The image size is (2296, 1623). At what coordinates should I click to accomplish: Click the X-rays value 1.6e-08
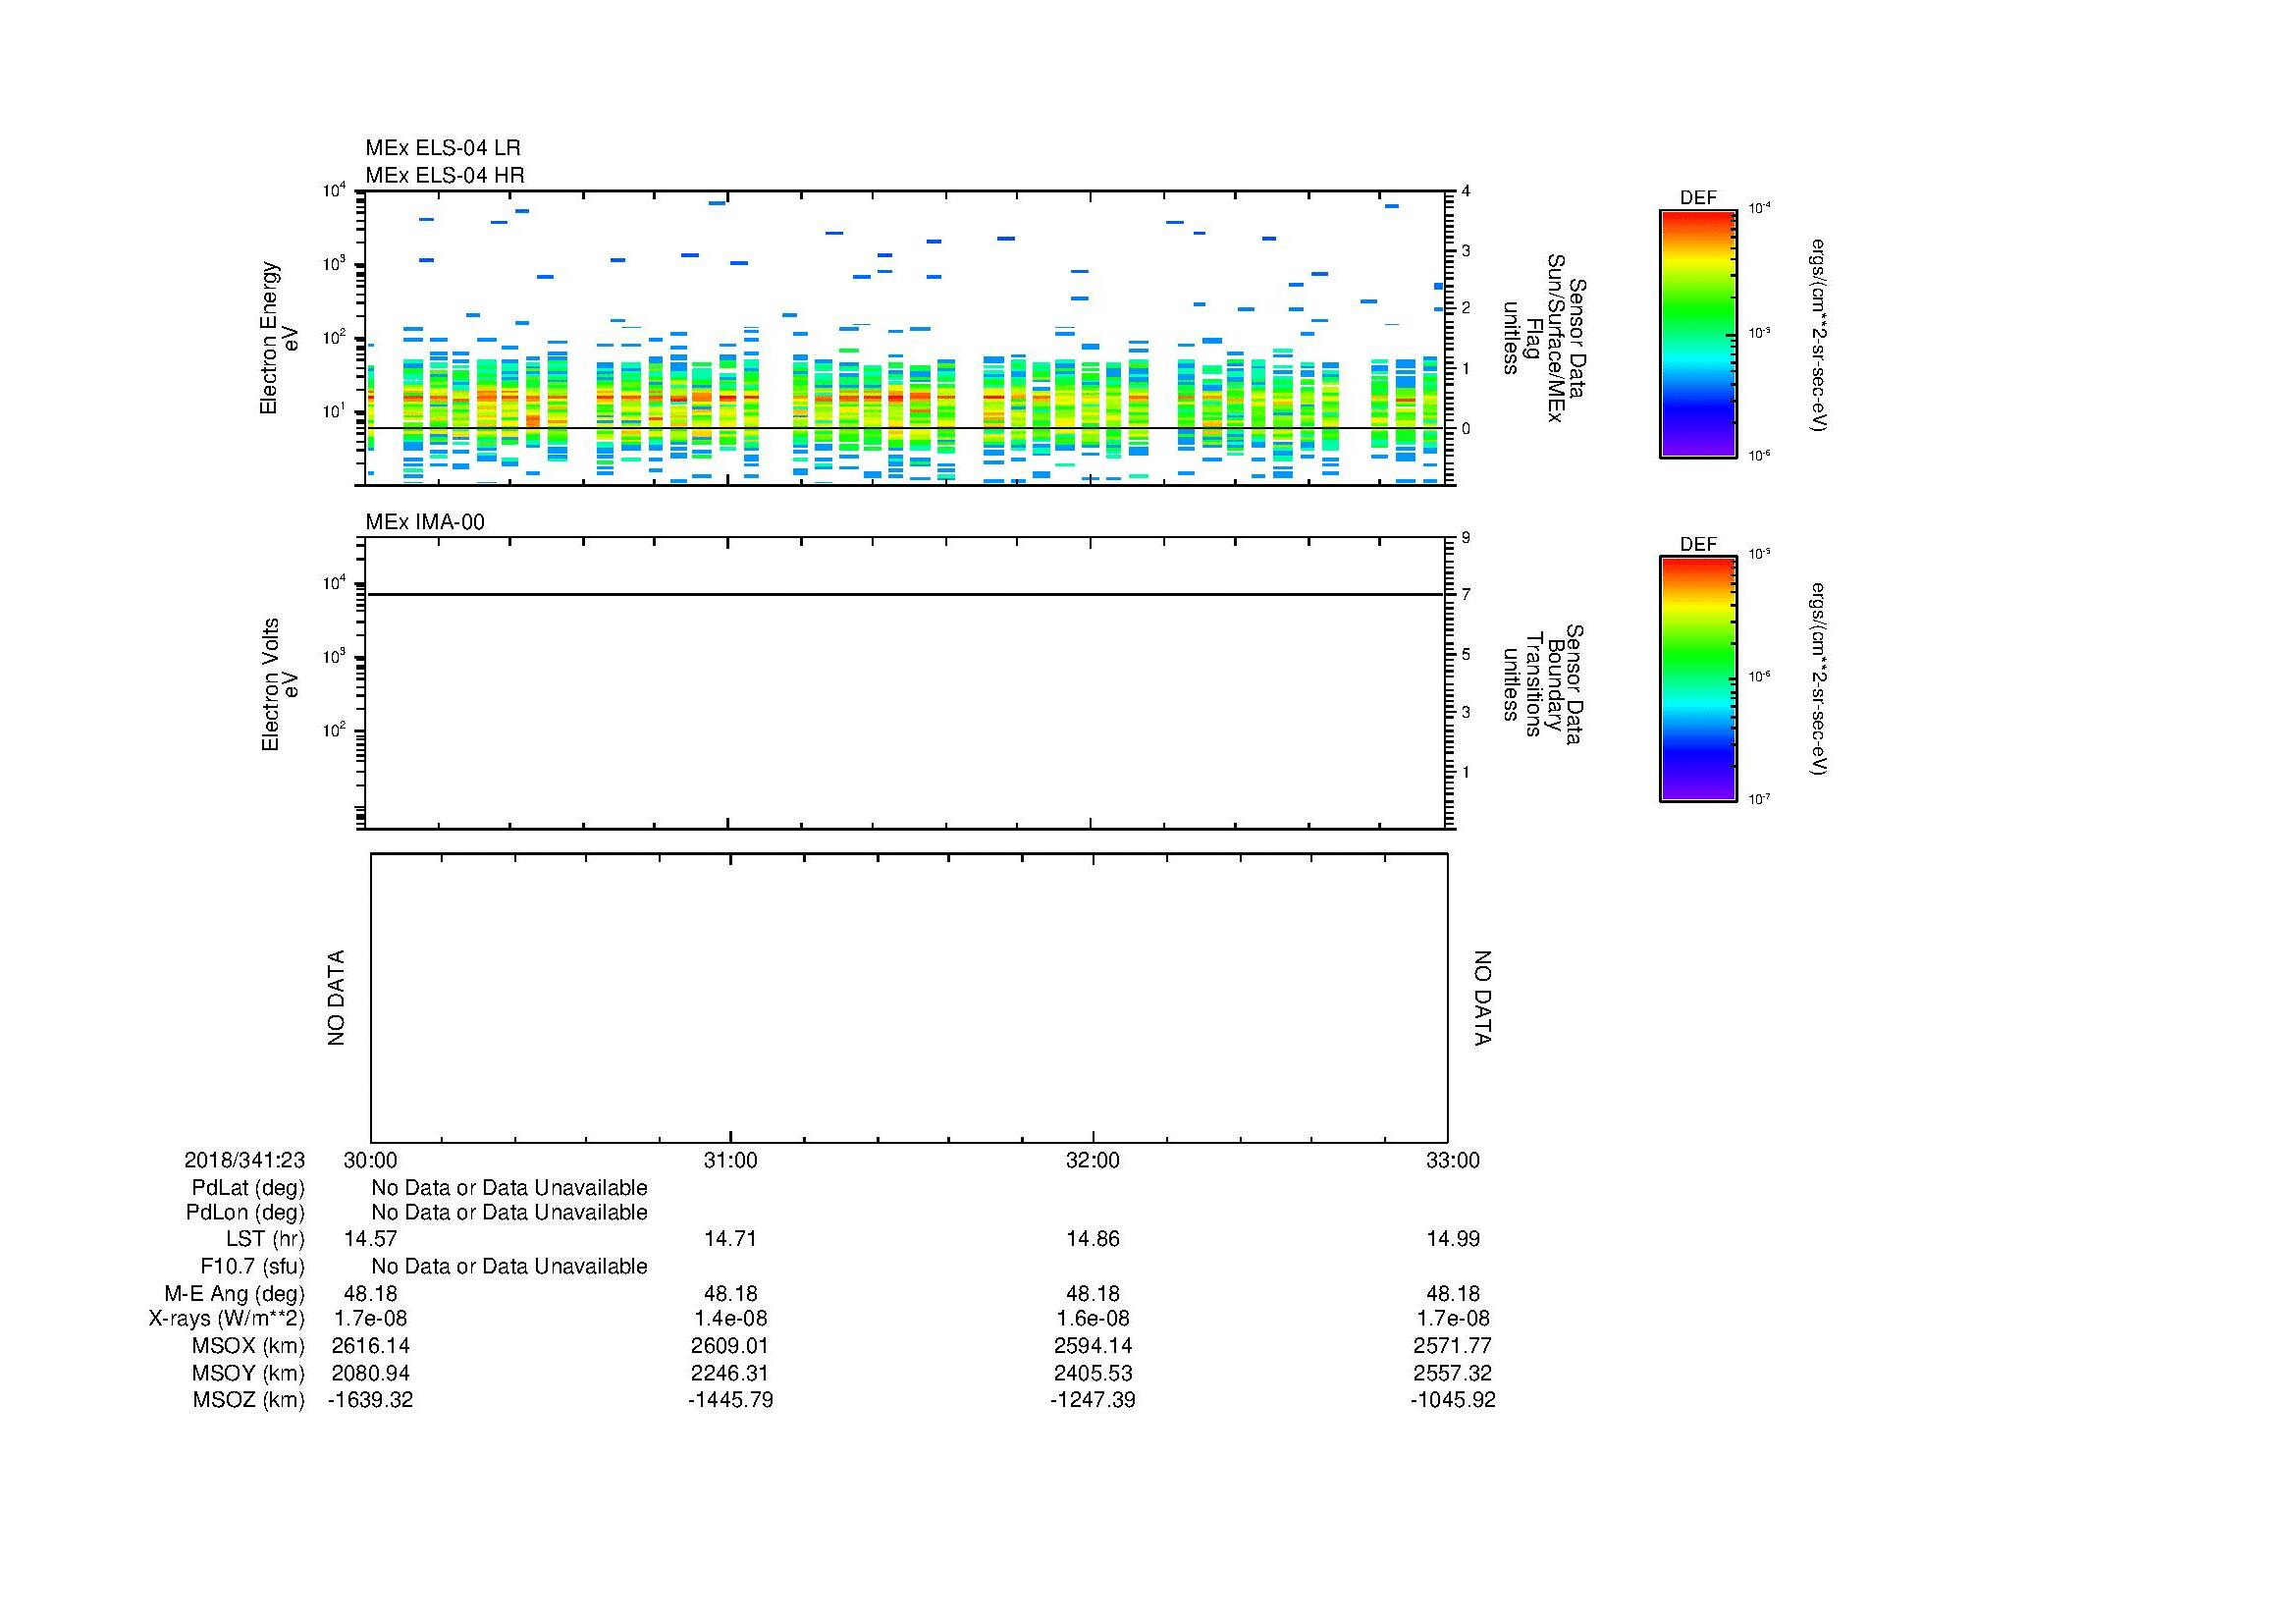1093,1319
